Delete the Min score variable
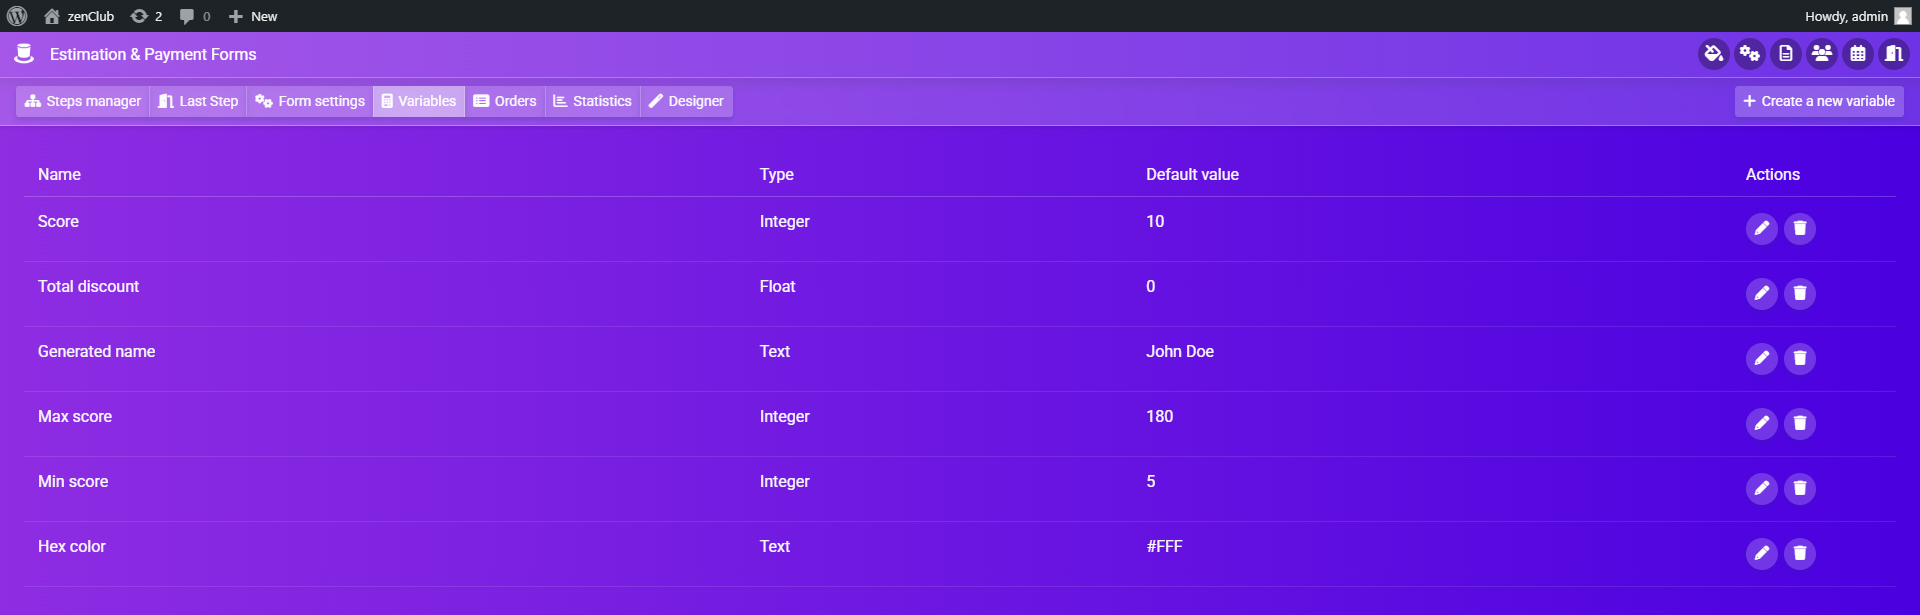The image size is (1920, 615). [x=1800, y=489]
